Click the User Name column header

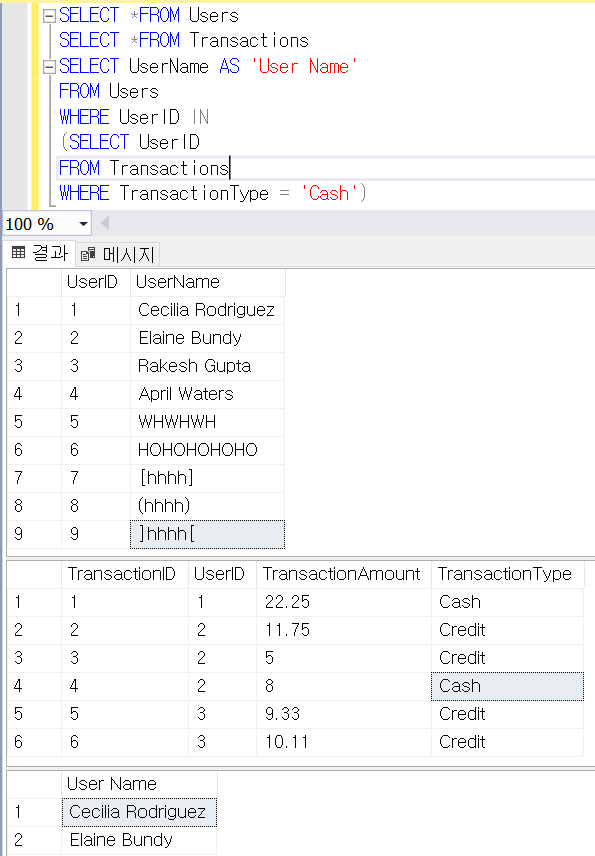click(139, 784)
